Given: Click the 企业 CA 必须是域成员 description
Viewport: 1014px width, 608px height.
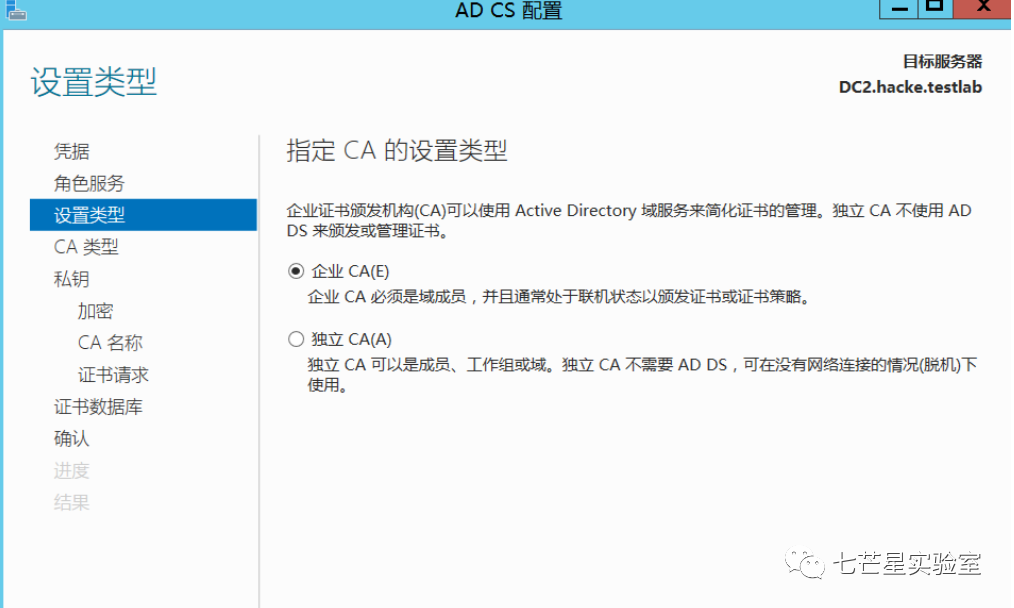Looking at the screenshot, I should pos(559,297).
